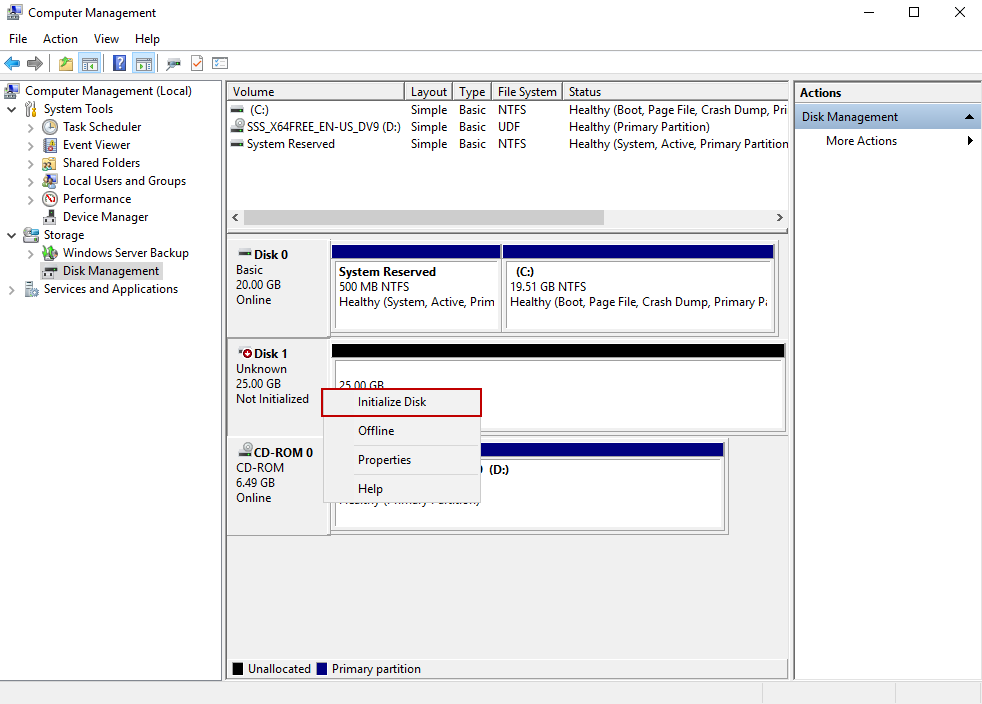Click the volume list horizontal scrollbar thumb
The height and width of the screenshot is (704, 982).
tap(424, 217)
